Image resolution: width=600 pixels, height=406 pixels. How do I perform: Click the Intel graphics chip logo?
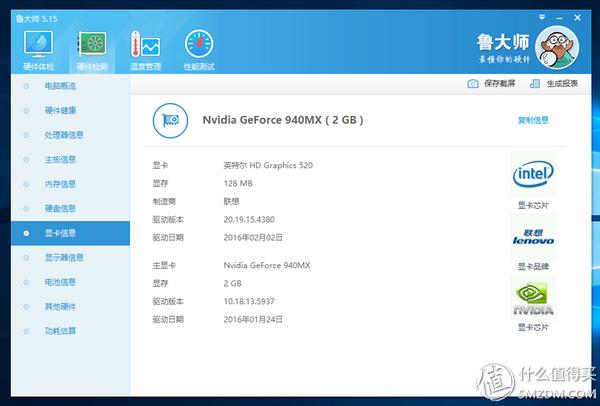(533, 176)
